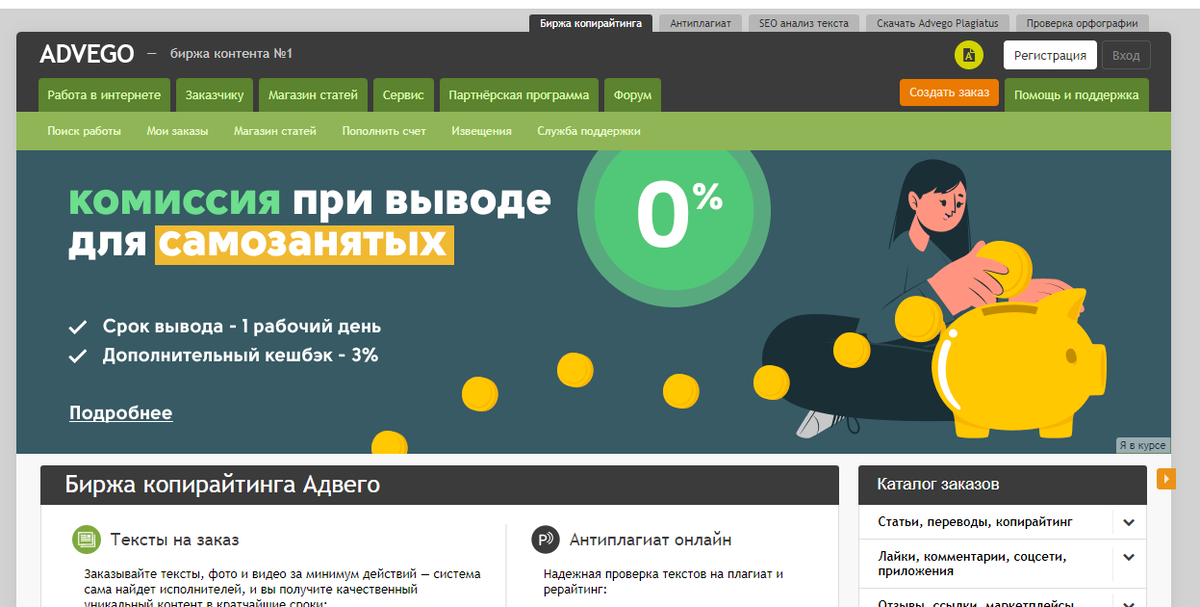Image resolution: width=1200 pixels, height=607 pixels.
Task: Expand 'Статьи, переводы, копирайтинг' category
Action: click(x=1129, y=522)
